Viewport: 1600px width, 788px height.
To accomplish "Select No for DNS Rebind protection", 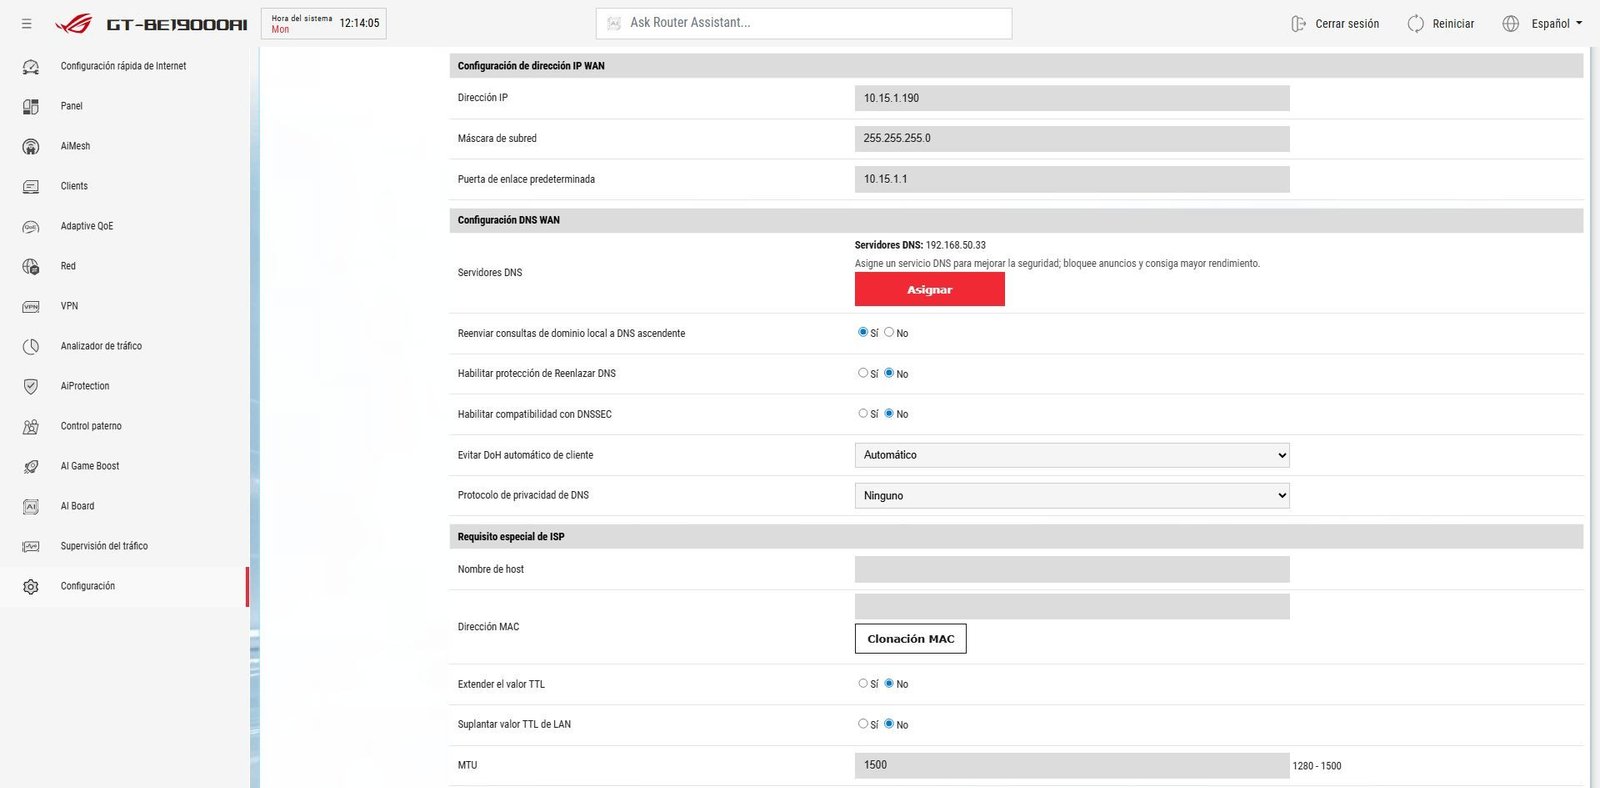I will [x=889, y=373].
